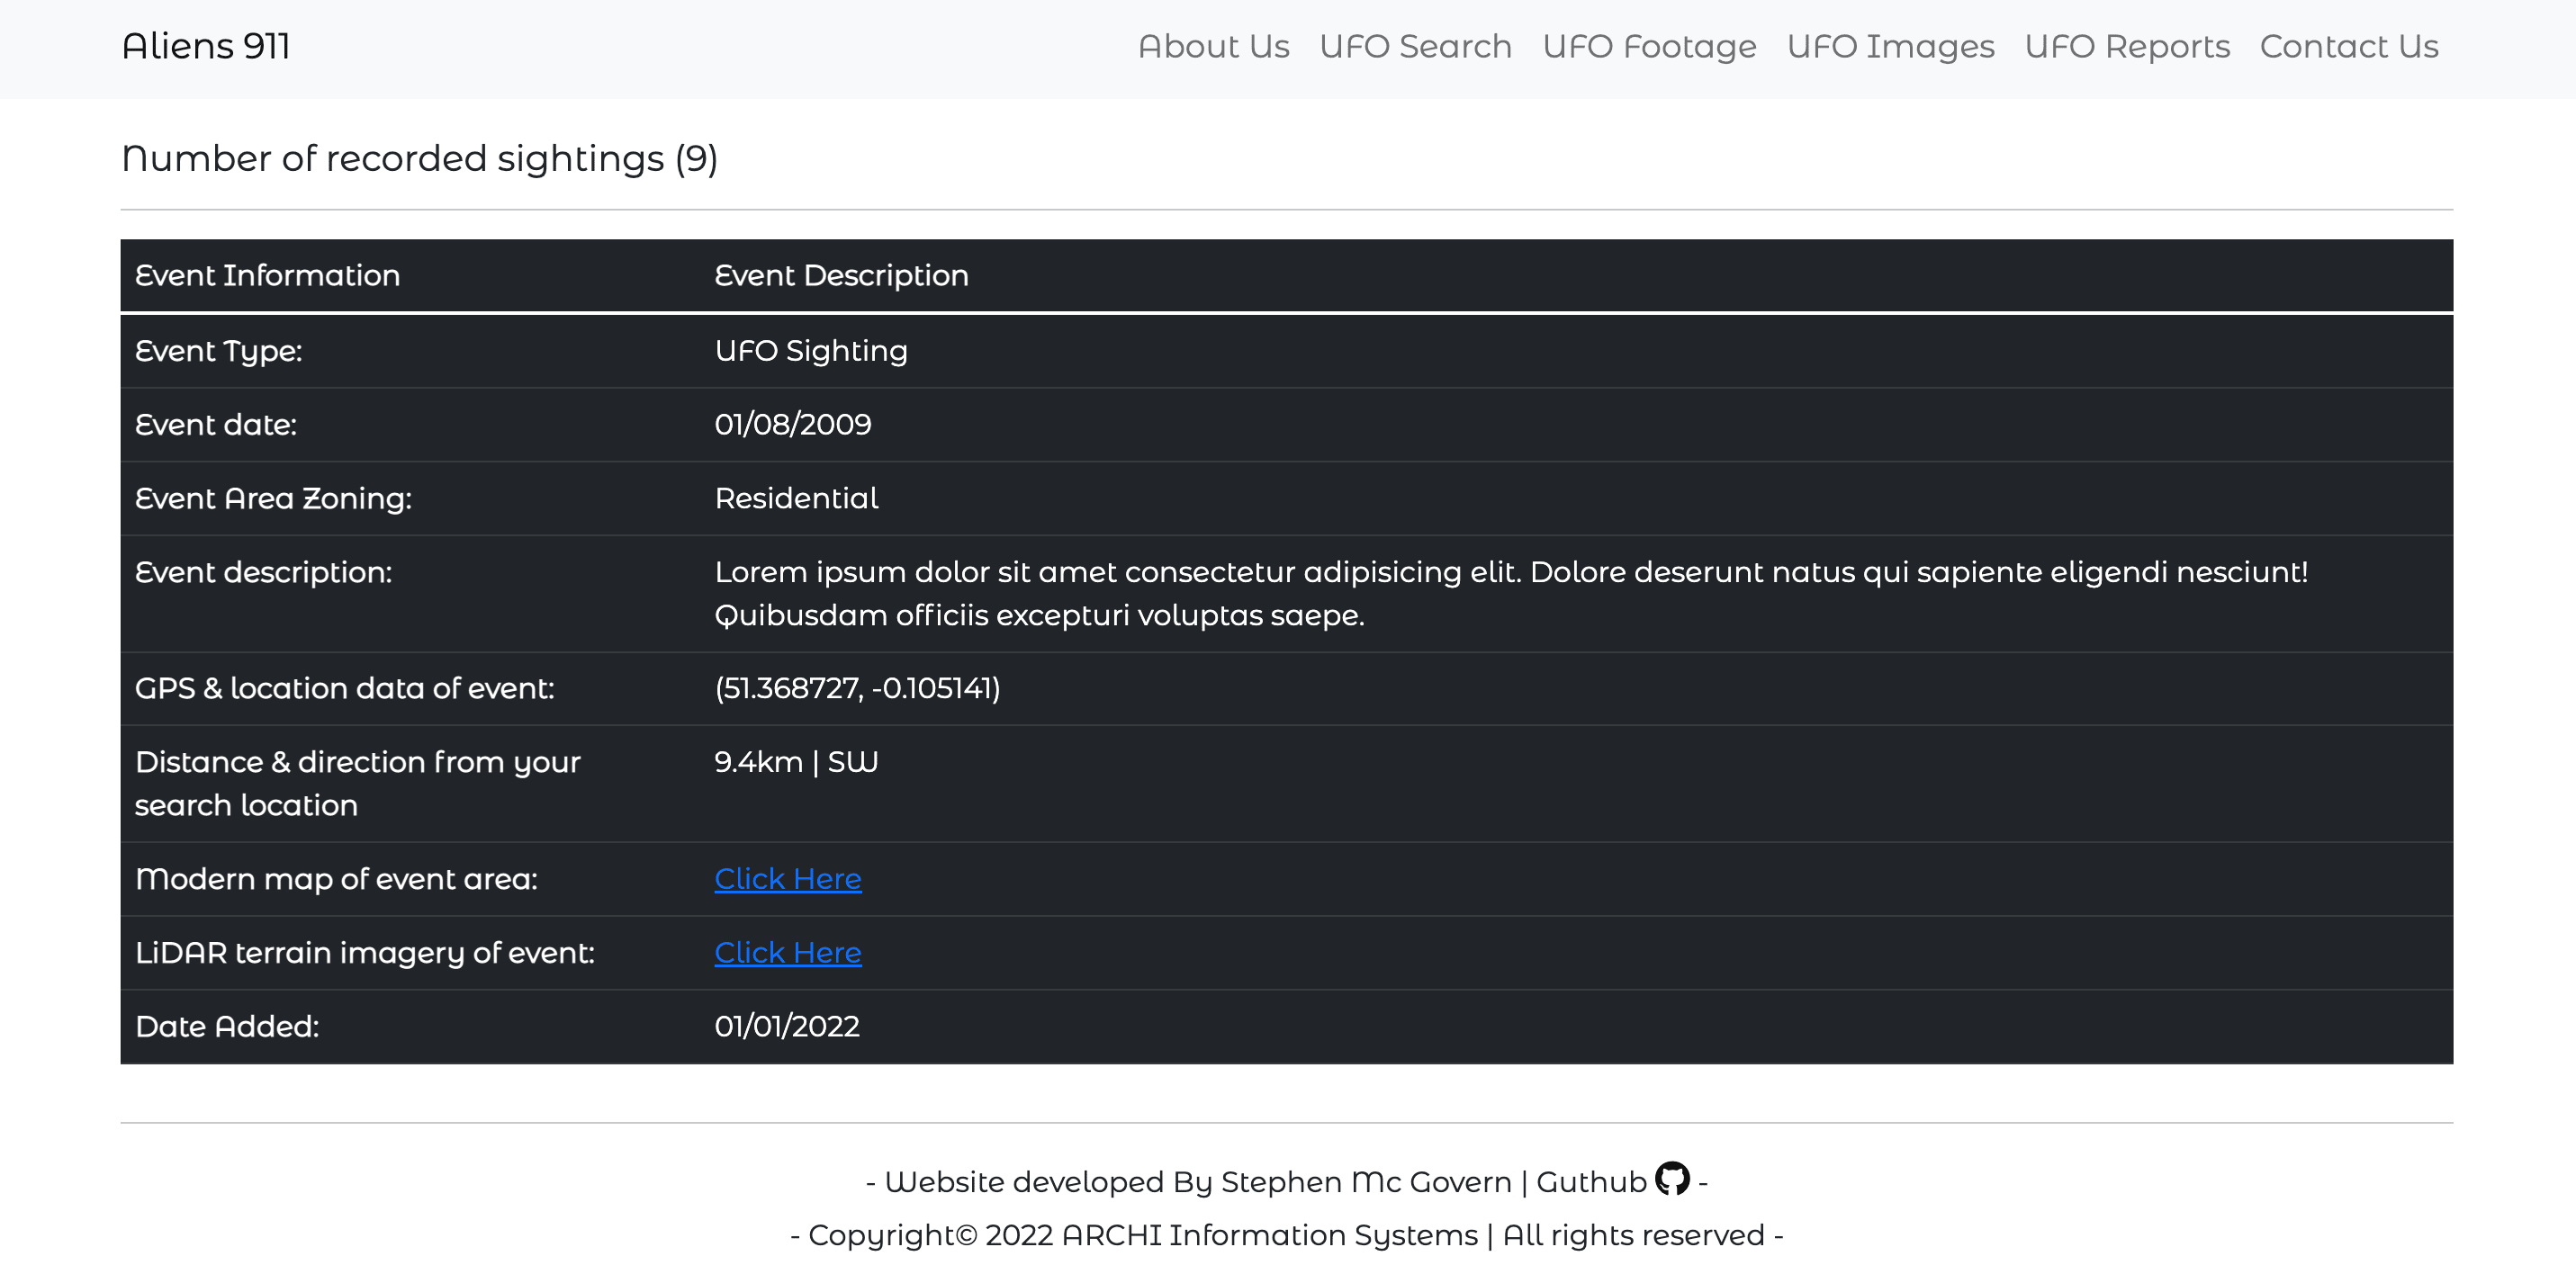Viewport: 2576px width, 1283px height.
Task: Click the Lorem ipsum event description text
Action: pos(1511,593)
